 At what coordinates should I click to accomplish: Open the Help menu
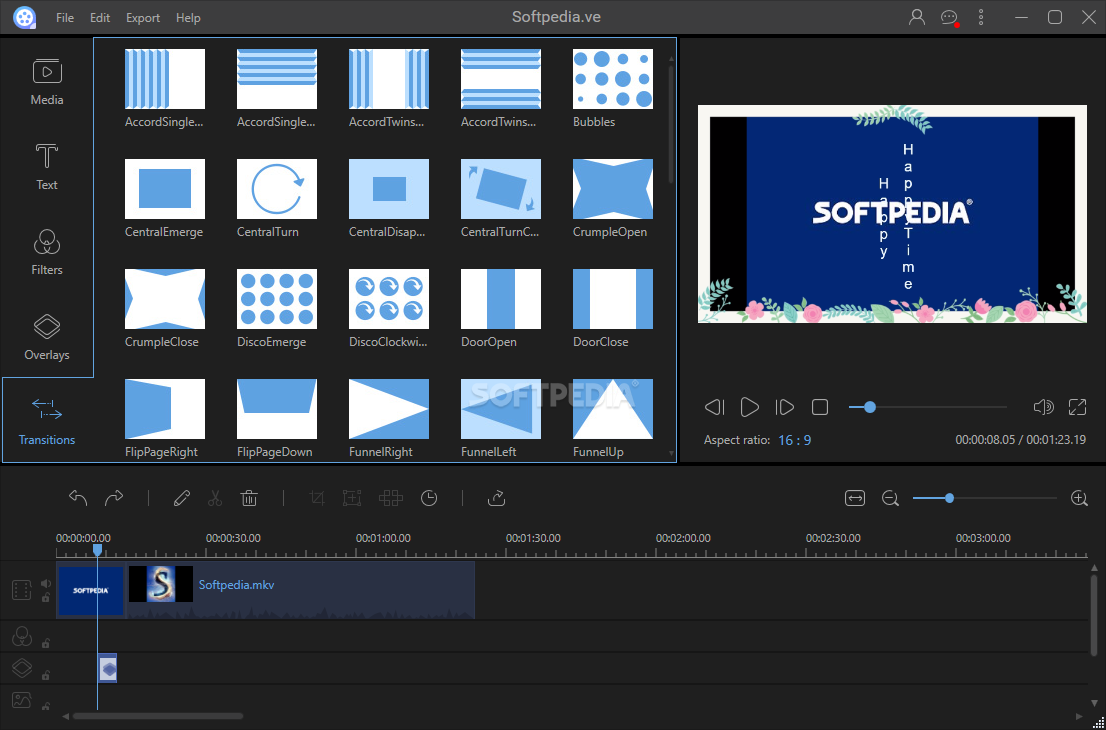pyautogui.click(x=188, y=18)
